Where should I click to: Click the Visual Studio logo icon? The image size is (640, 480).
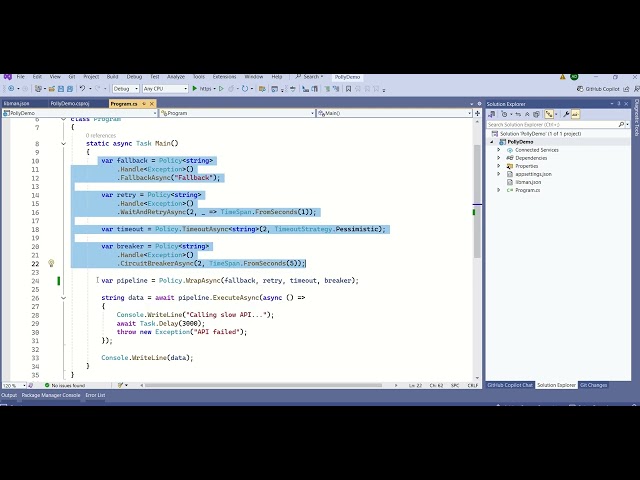[x=7, y=77]
